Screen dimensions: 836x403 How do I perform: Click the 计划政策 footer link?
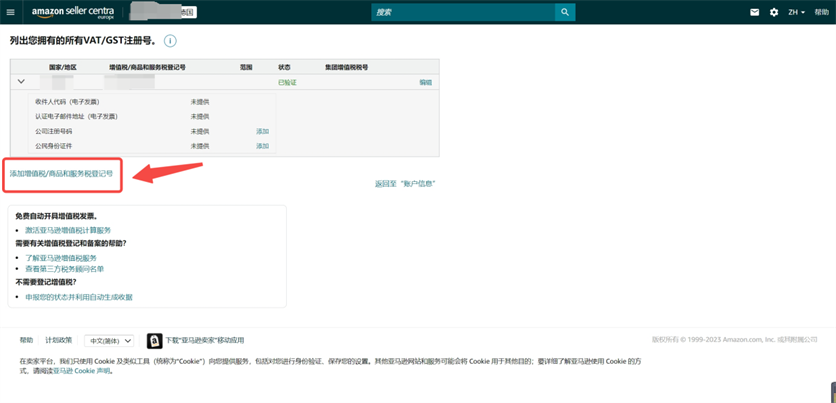59,341
